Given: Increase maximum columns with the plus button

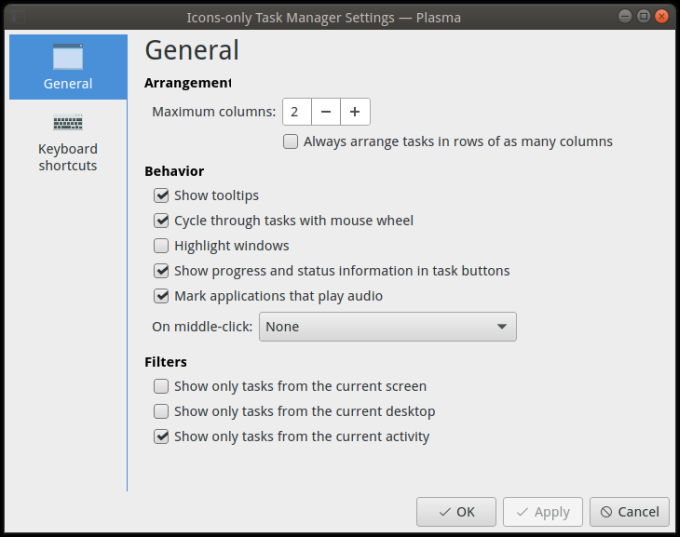Looking at the screenshot, I should tap(355, 112).
